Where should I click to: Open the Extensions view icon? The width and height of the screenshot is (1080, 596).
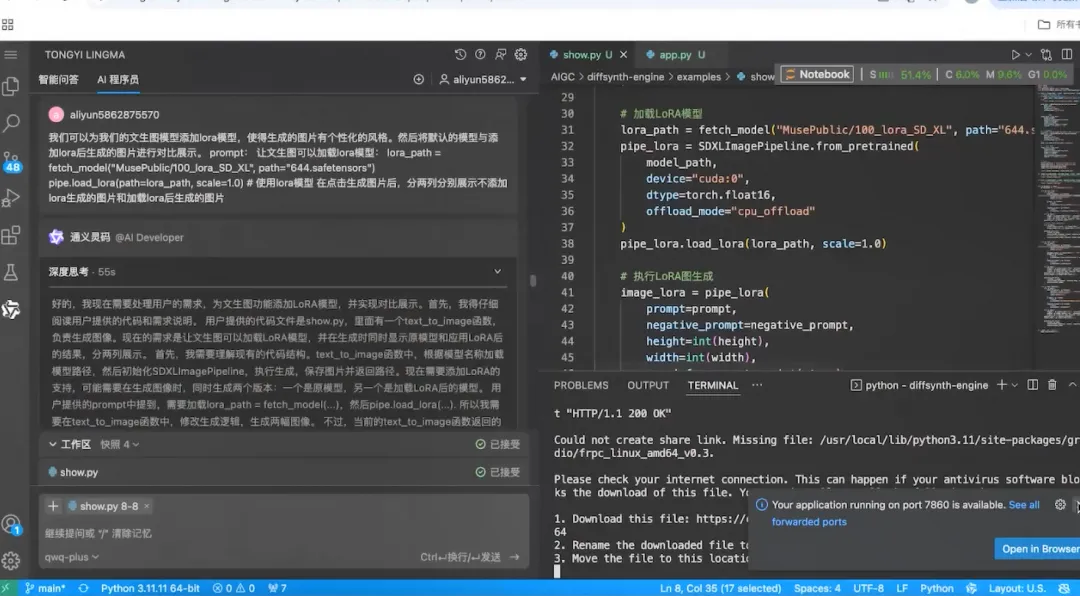click(11, 235)
